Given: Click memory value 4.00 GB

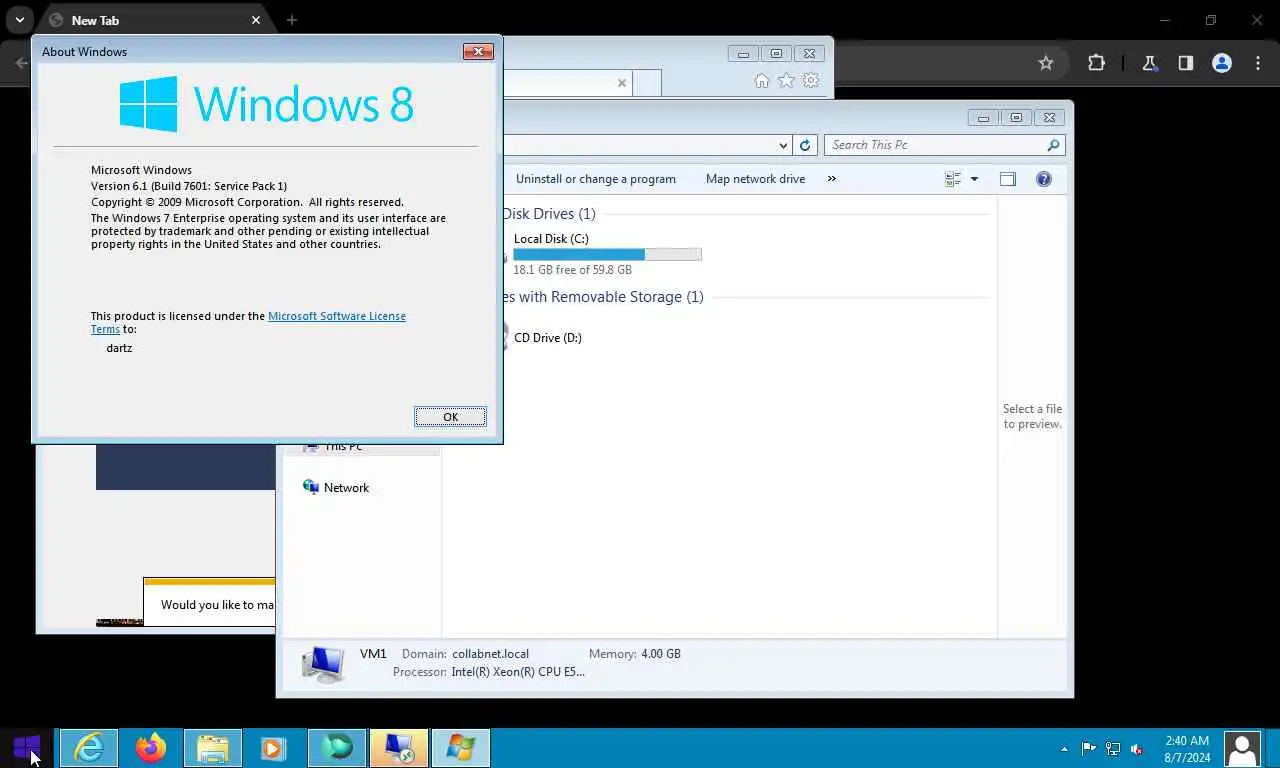Looking at the screenshot, I should pyautogui.click(x=661, y=654).
